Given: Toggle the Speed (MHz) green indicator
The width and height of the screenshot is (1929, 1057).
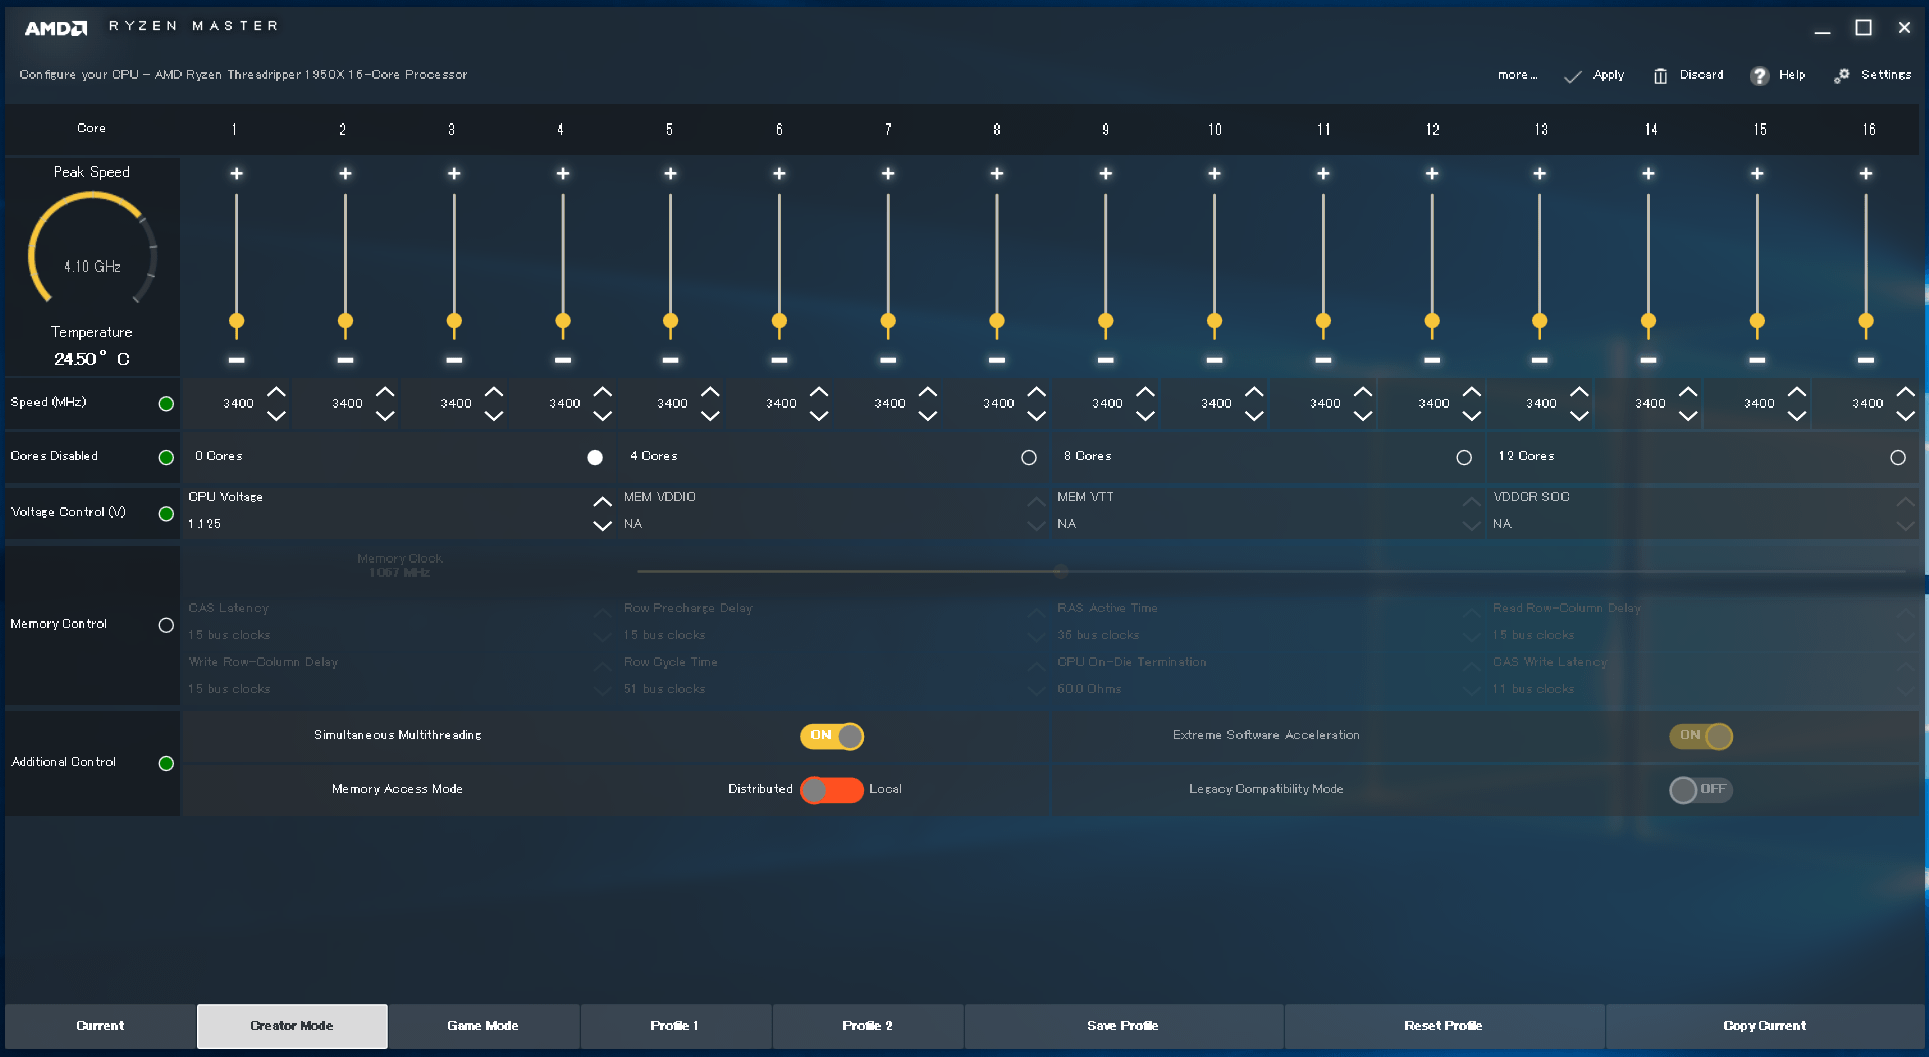Looking at the screenshot, I should coord(166,404).
